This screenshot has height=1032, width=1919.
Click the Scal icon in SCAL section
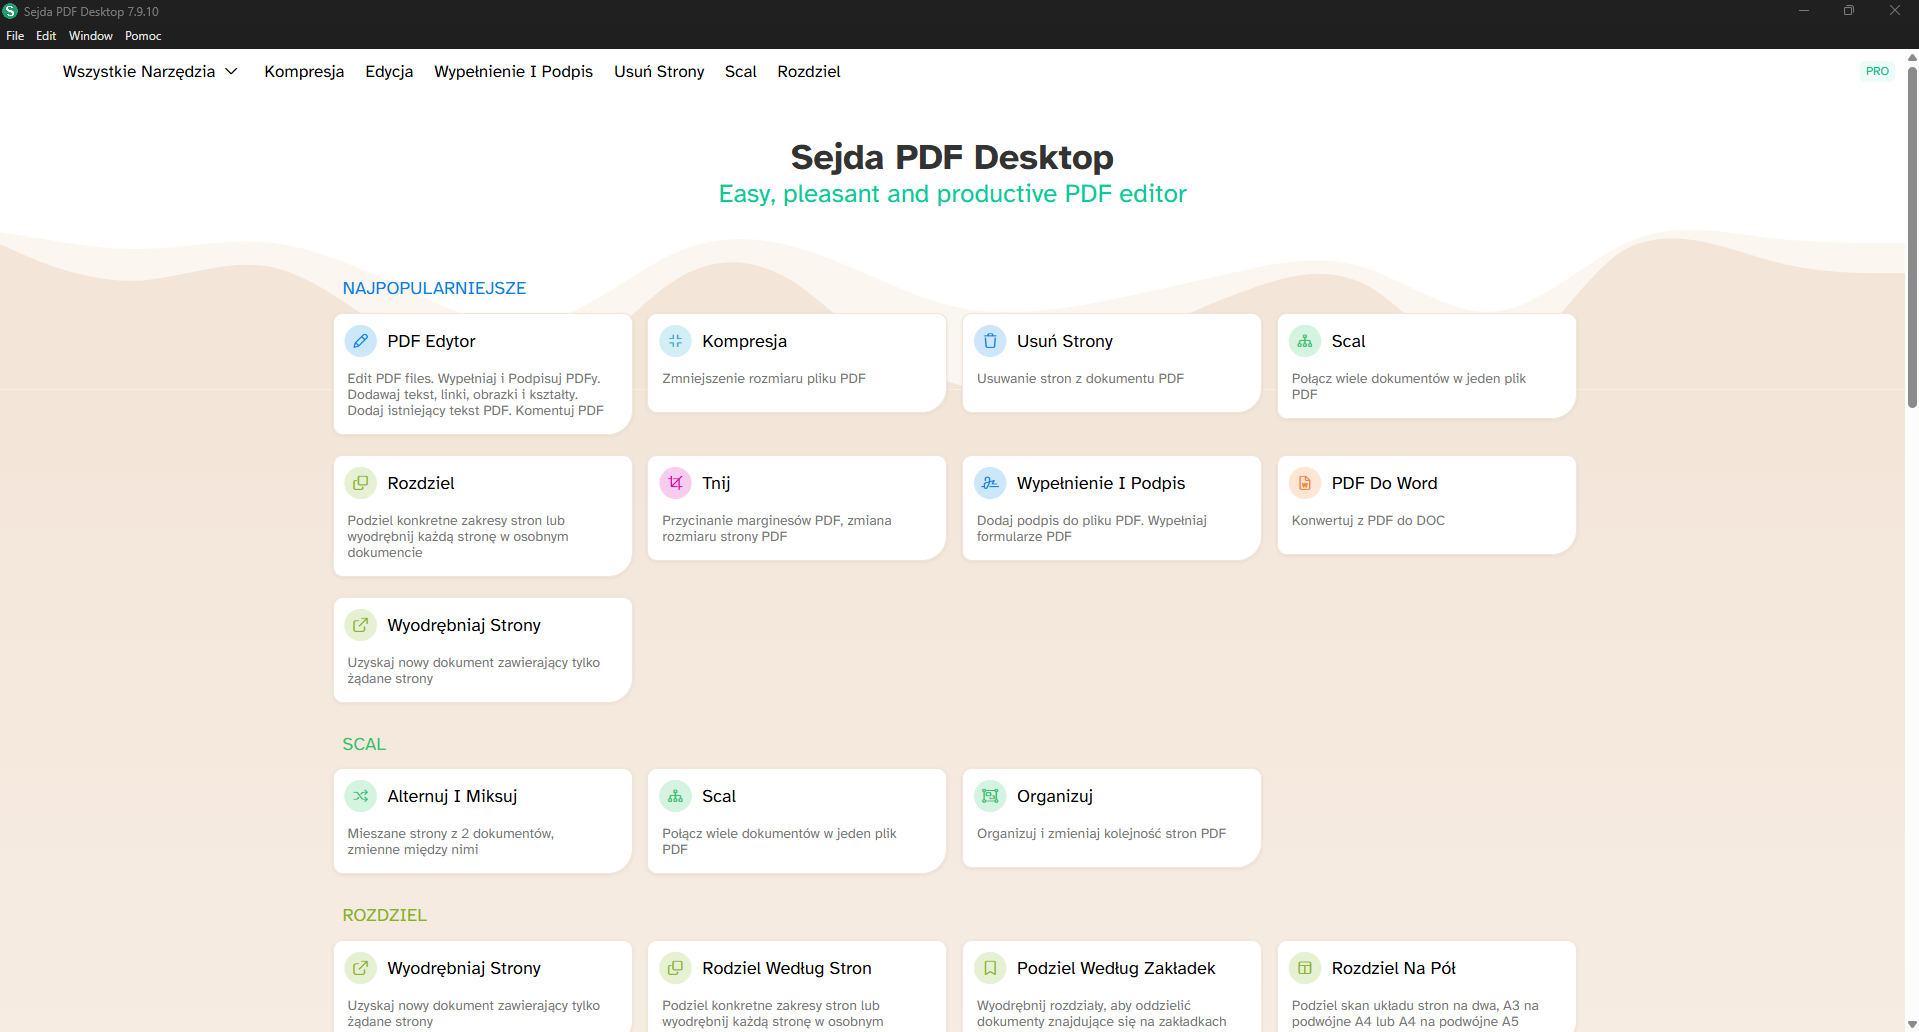(x=675, y=796)
